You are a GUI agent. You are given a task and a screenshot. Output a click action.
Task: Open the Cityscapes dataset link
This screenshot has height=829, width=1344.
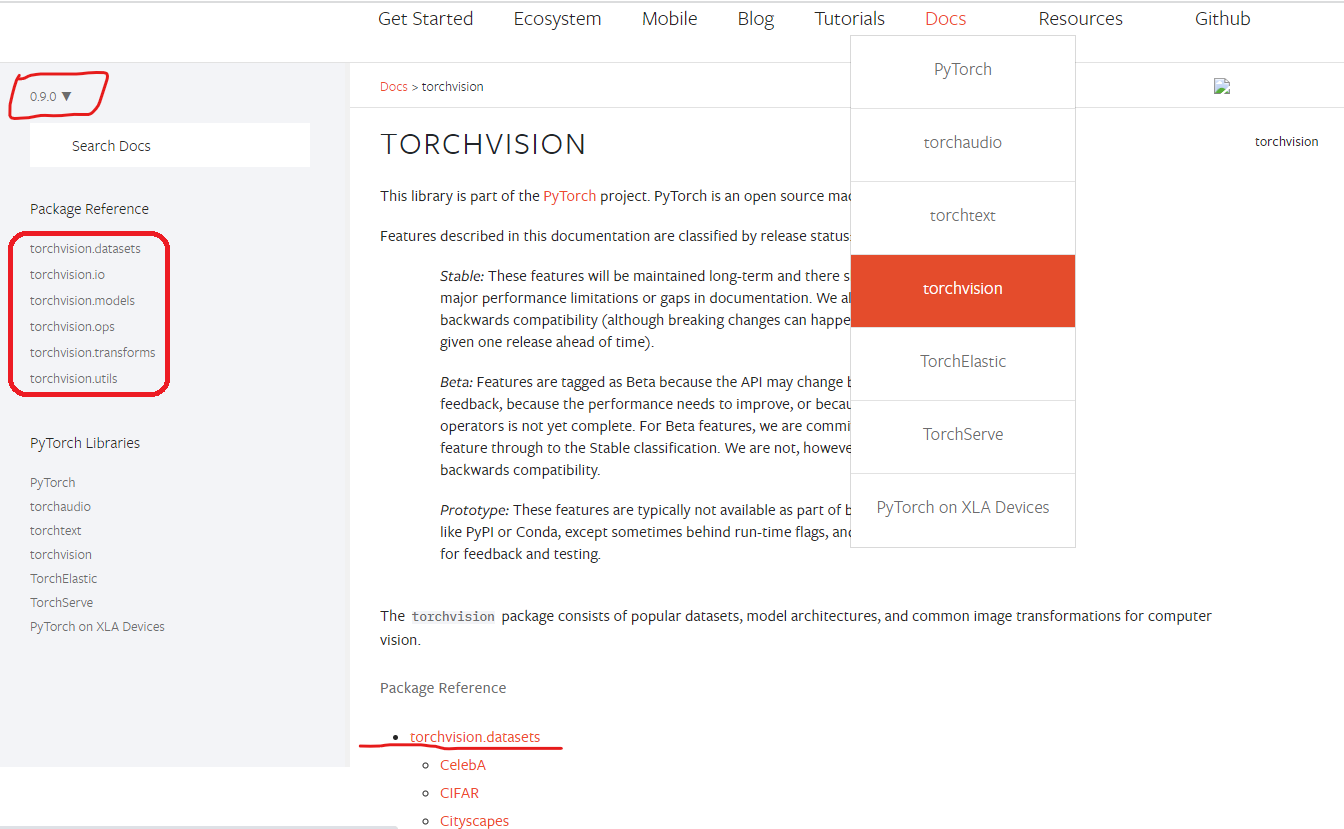tap(474, 821)
